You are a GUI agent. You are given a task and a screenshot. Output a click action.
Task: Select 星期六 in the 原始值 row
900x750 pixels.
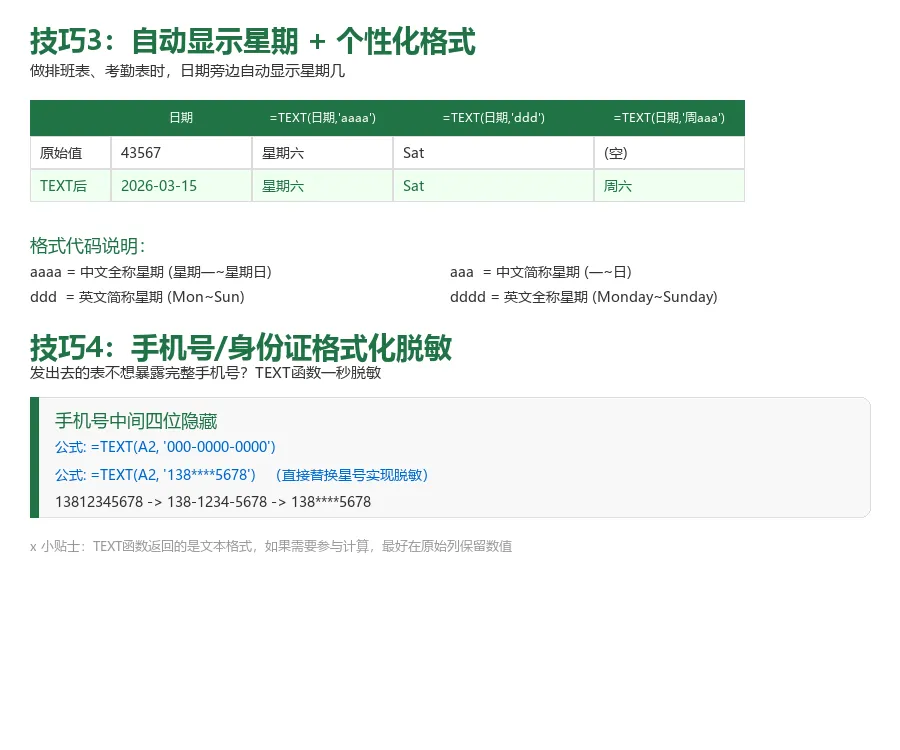tap(283, 153)
